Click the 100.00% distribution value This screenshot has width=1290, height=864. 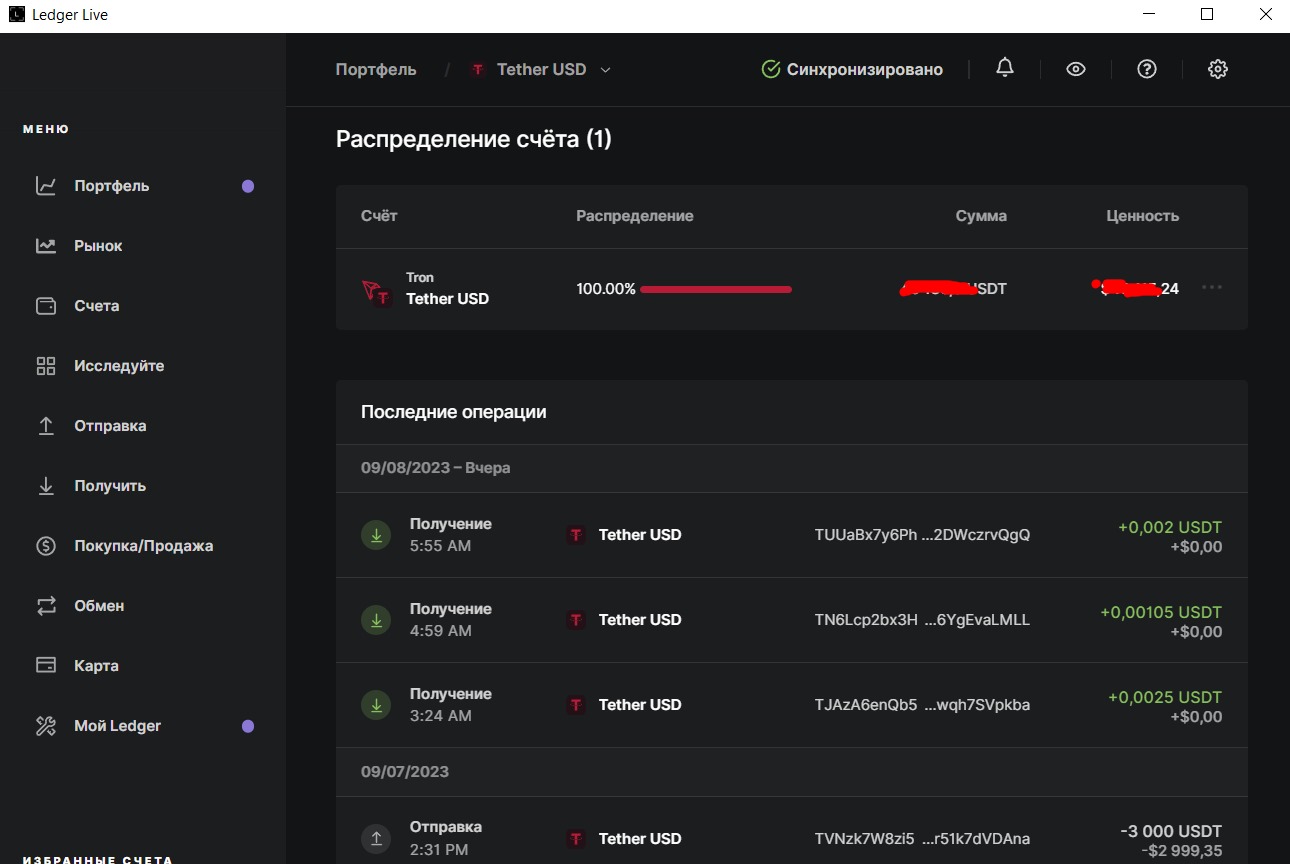[606, 289]
